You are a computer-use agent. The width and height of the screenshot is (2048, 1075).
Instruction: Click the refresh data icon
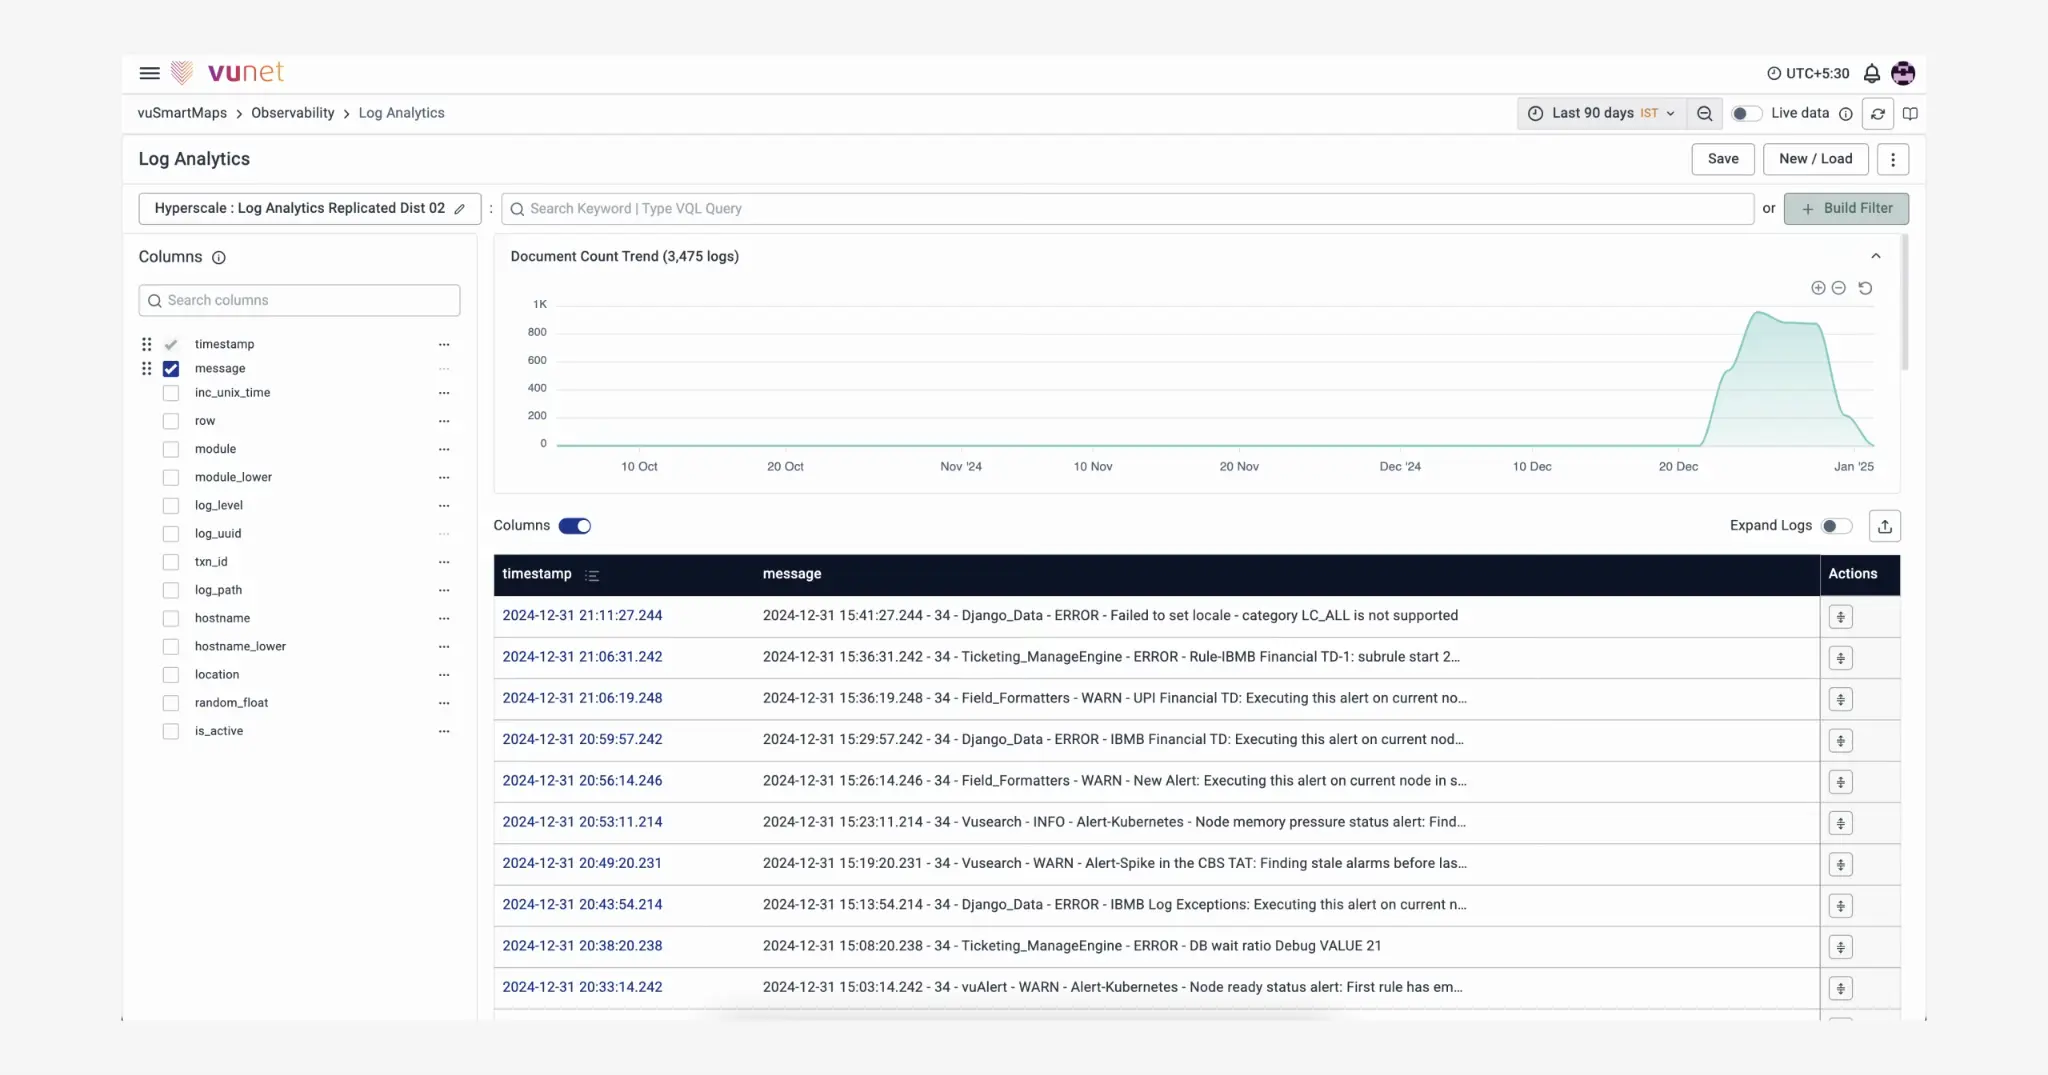pyautogui.click(x=1877, y=114)
